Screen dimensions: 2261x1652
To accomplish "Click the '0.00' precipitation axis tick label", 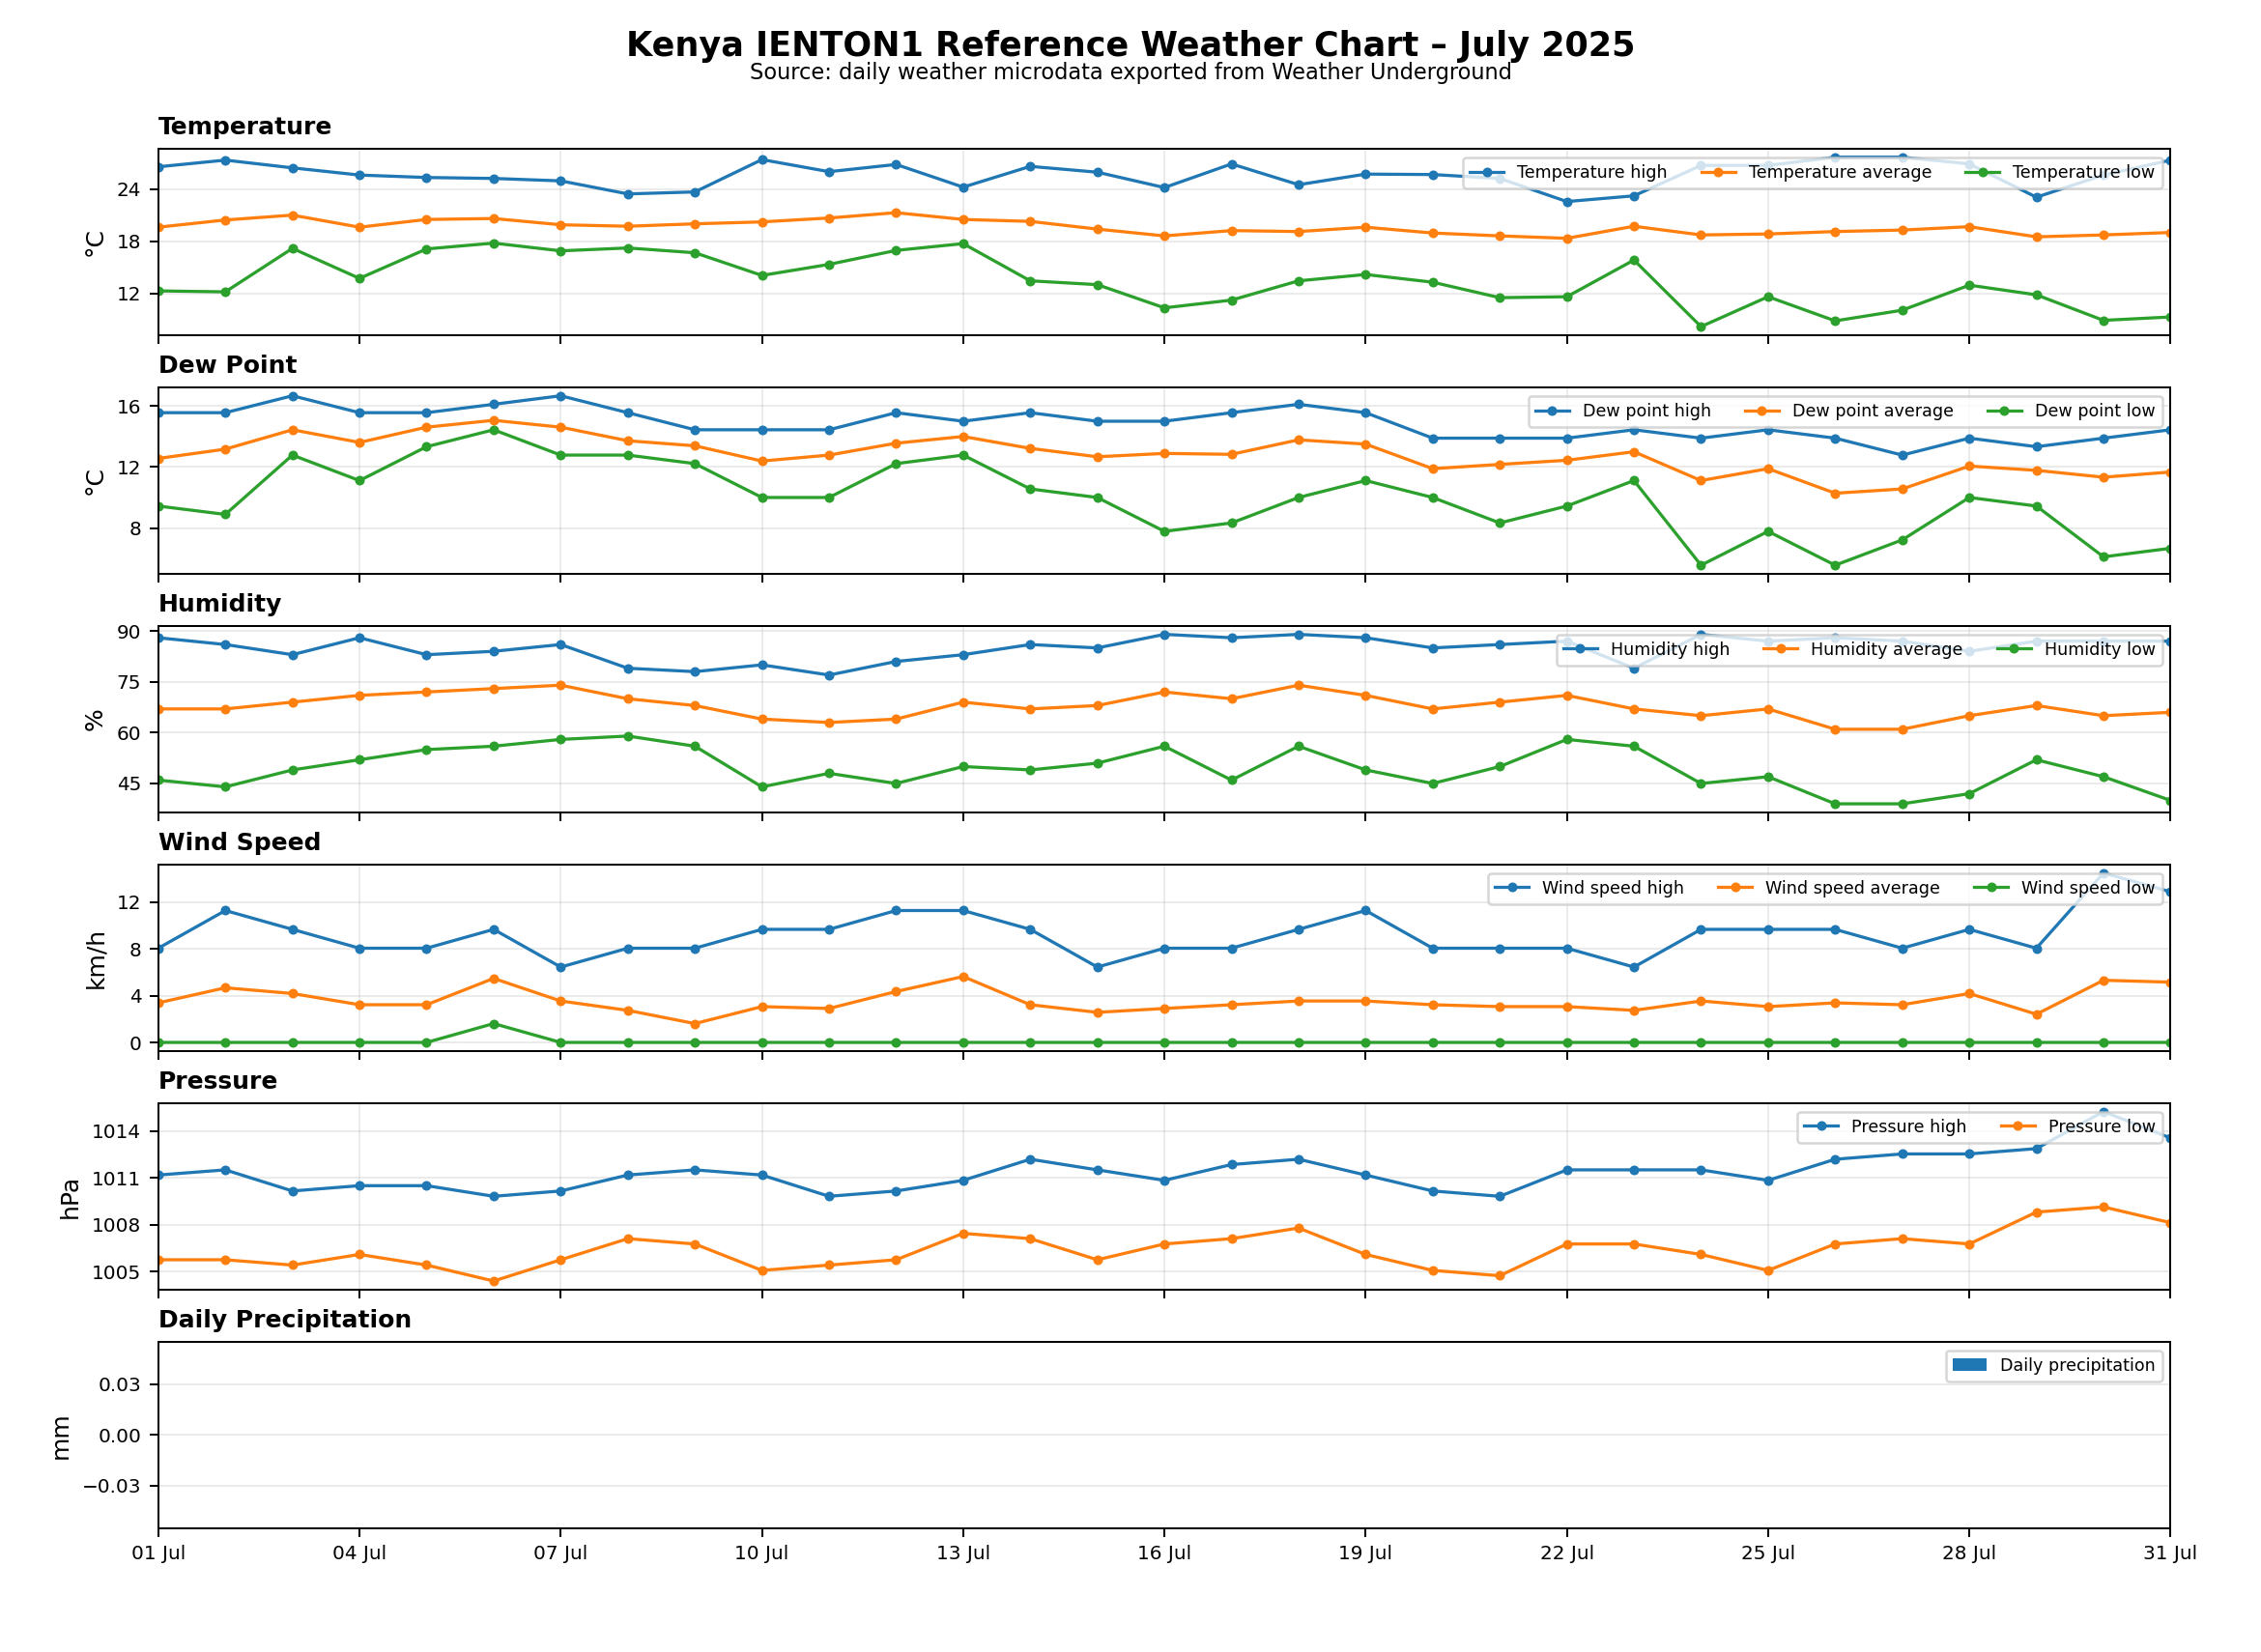I will click(120, 1436).
